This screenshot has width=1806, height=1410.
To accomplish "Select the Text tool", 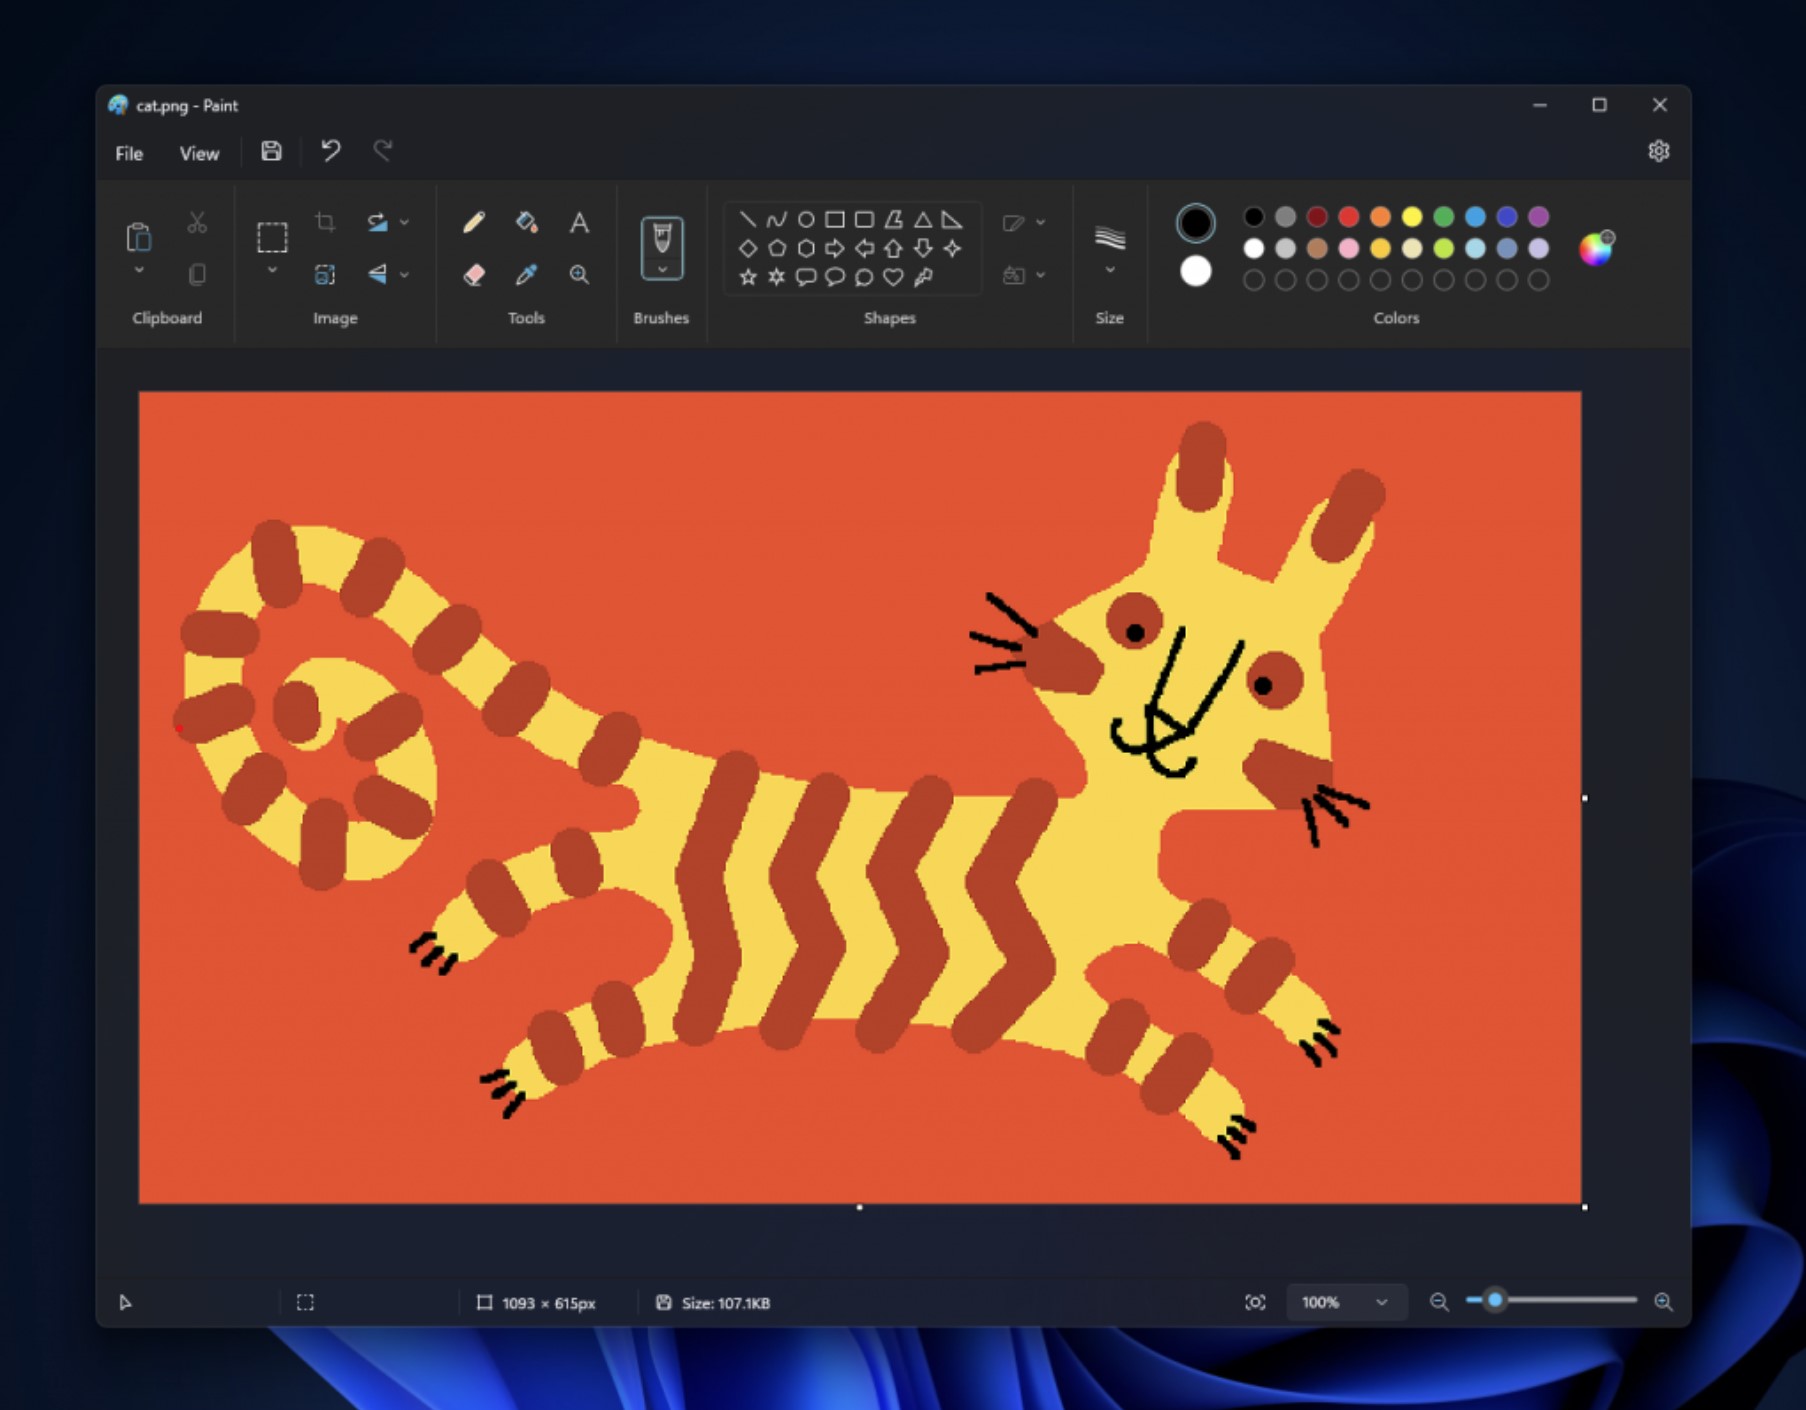I will pyautogui.click(x=579, y=222).
